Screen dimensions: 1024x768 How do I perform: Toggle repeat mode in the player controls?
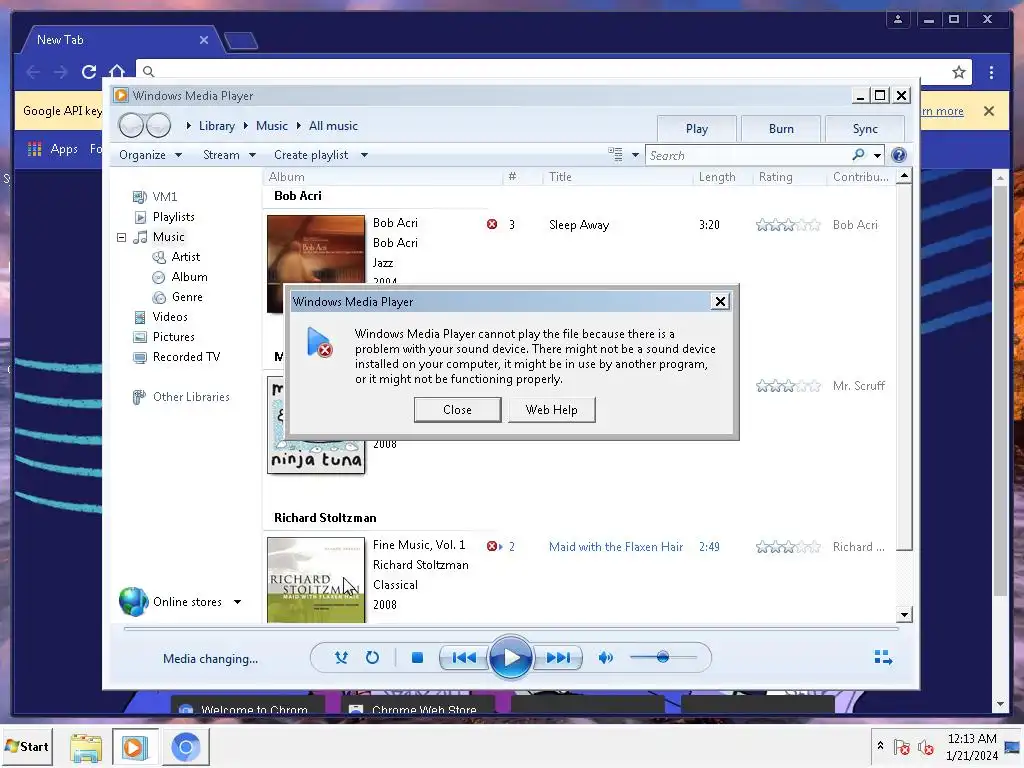pos(372,658)
